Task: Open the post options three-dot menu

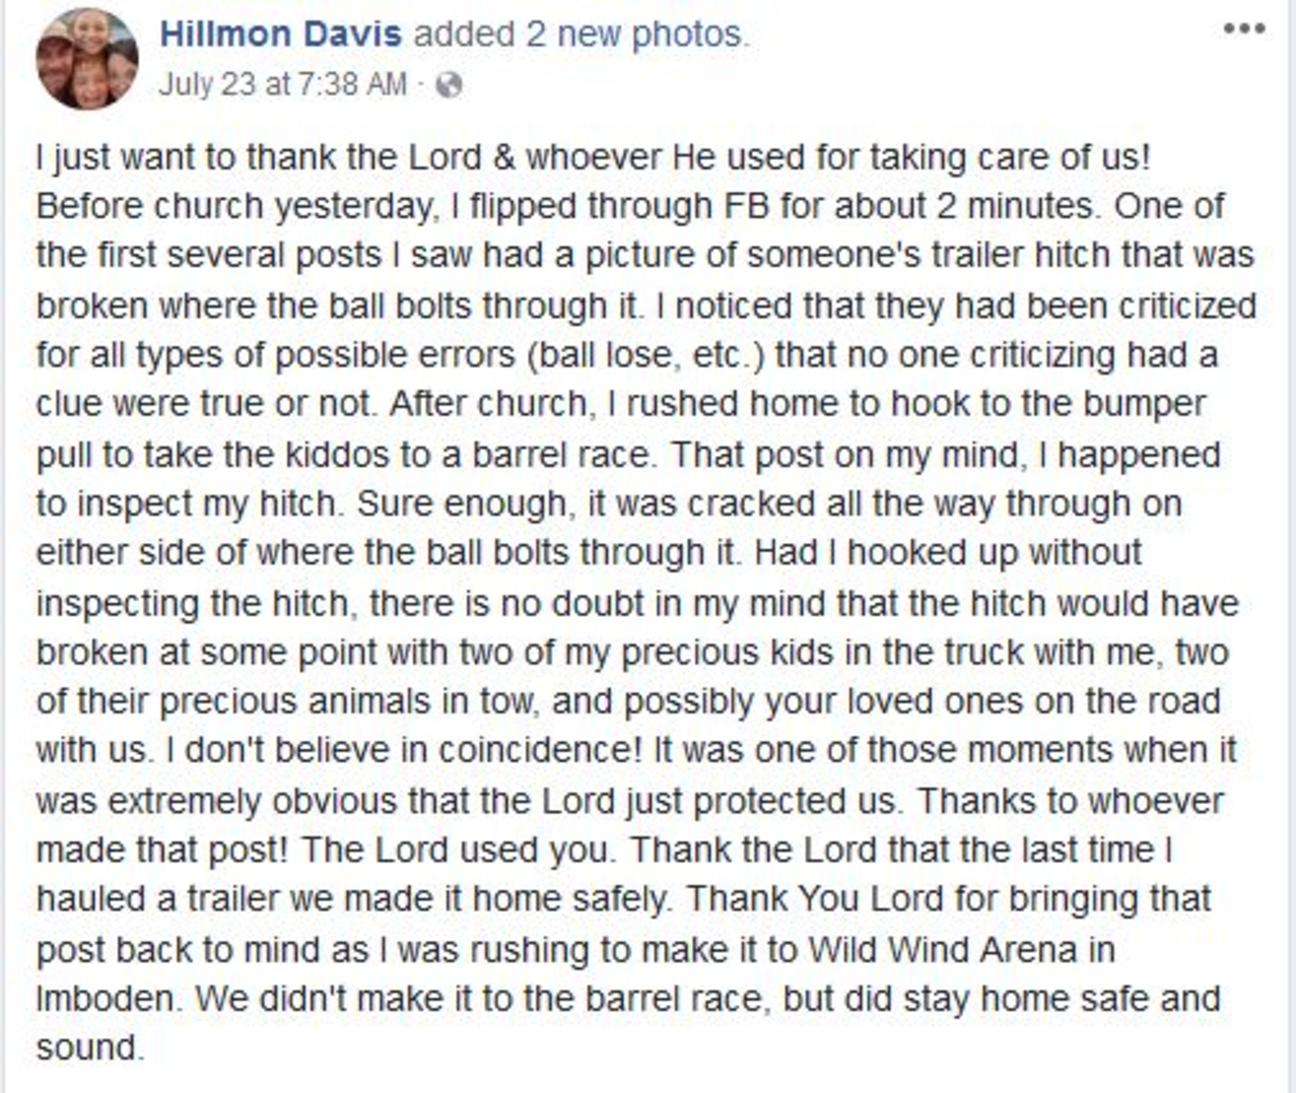Action: [1245, 28]
